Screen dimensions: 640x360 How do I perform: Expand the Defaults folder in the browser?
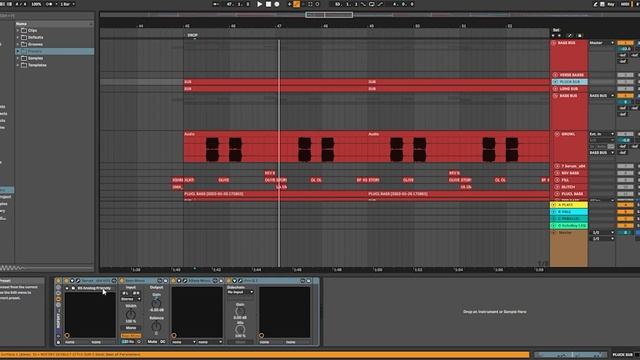[18, 38]
